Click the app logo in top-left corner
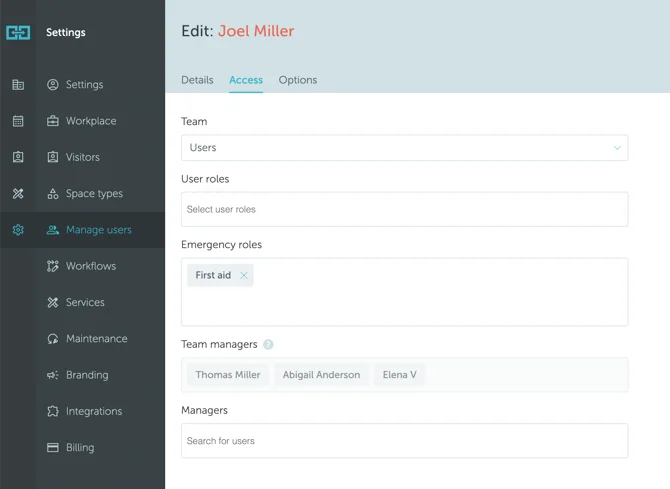The height and width of the screenshot is (489, 670). 18,33
